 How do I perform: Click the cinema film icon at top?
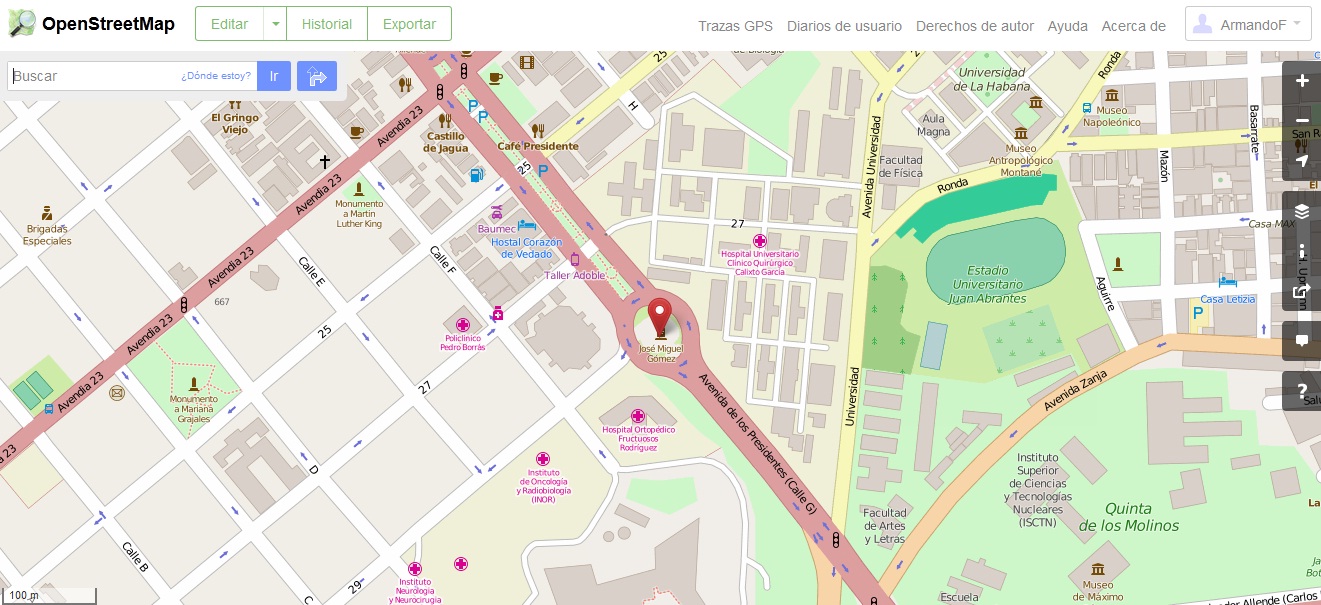[x=527, y=62]
